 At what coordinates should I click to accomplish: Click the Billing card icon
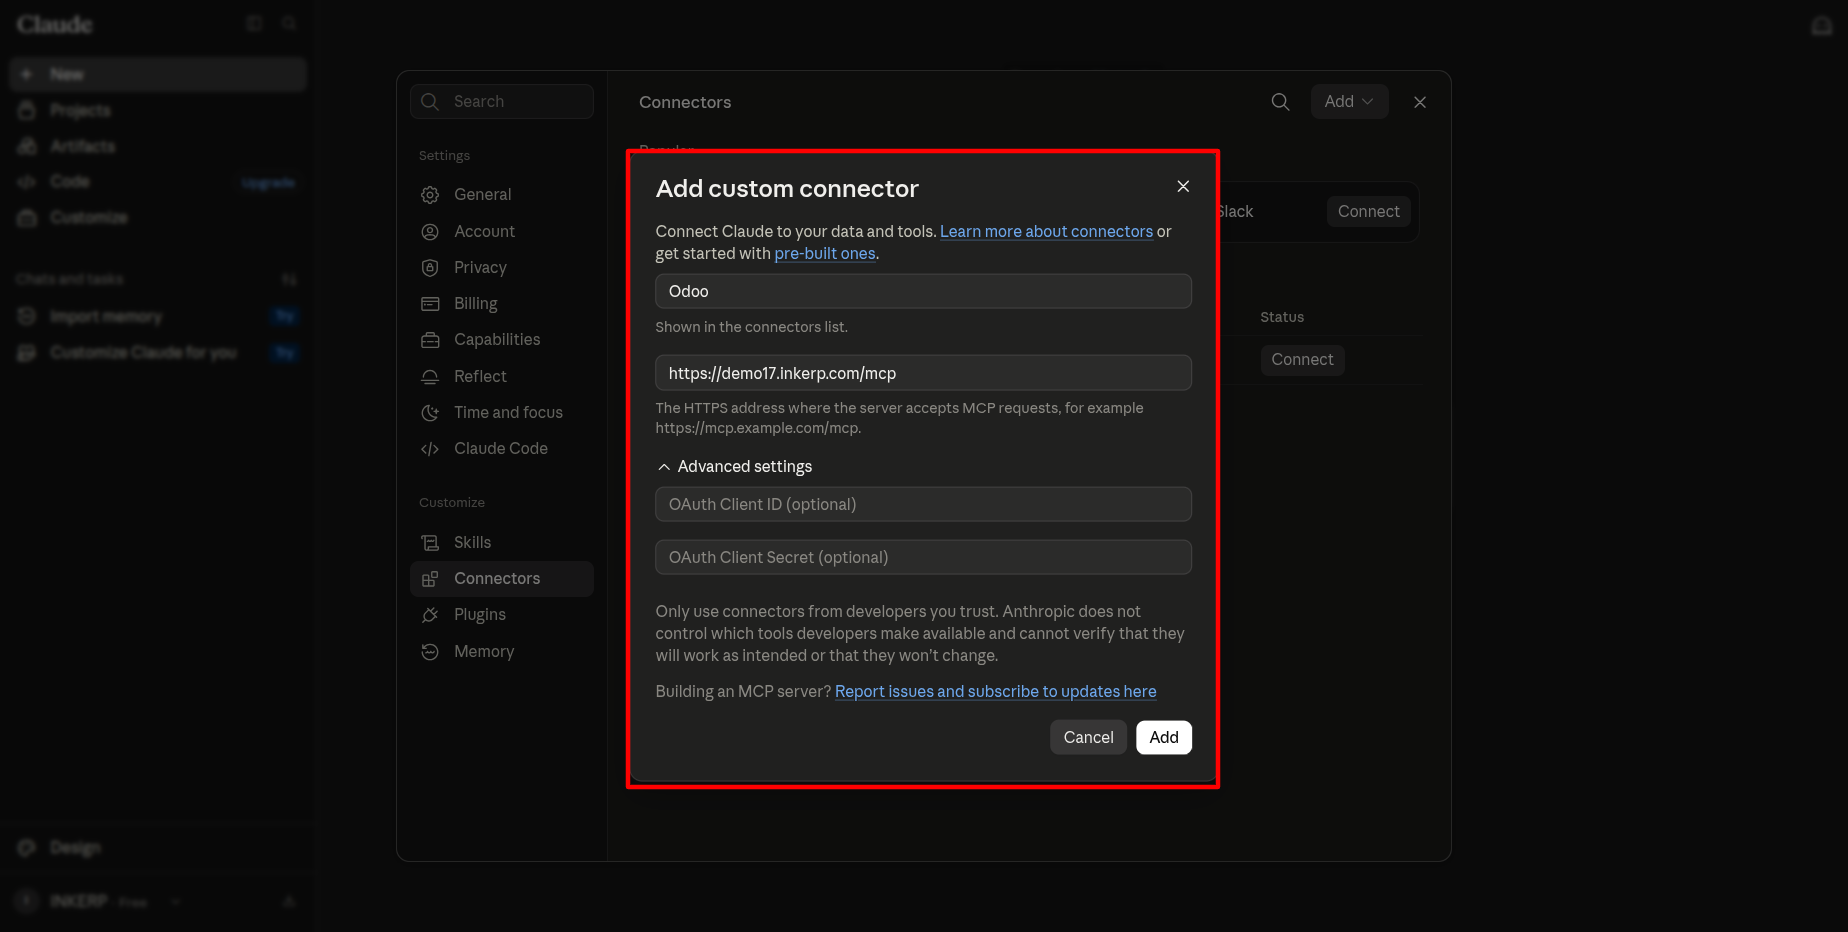pos(430,304)
